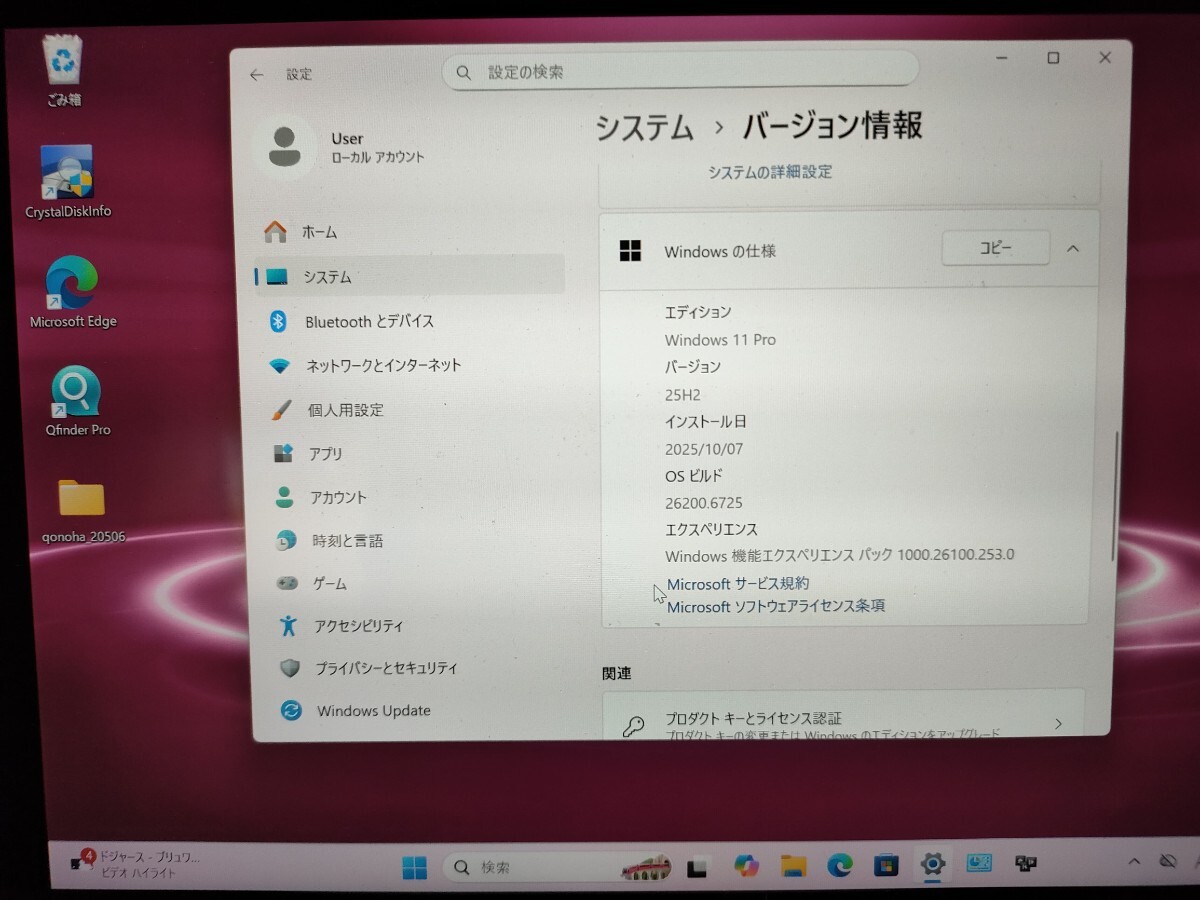1200x900 pixels.
Task: Click the install date 2025/10/07
Action: 704,450
